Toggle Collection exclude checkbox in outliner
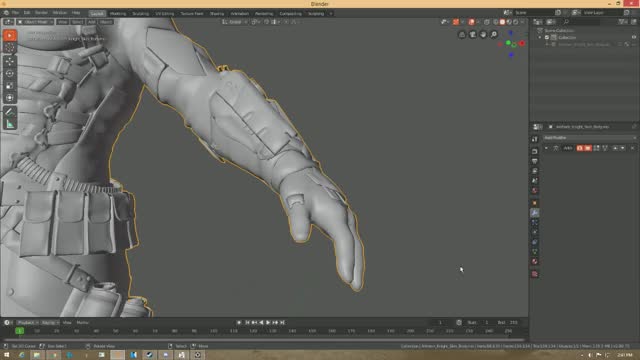The height and width of the screenshot is (360, 640). click(547, 38)
